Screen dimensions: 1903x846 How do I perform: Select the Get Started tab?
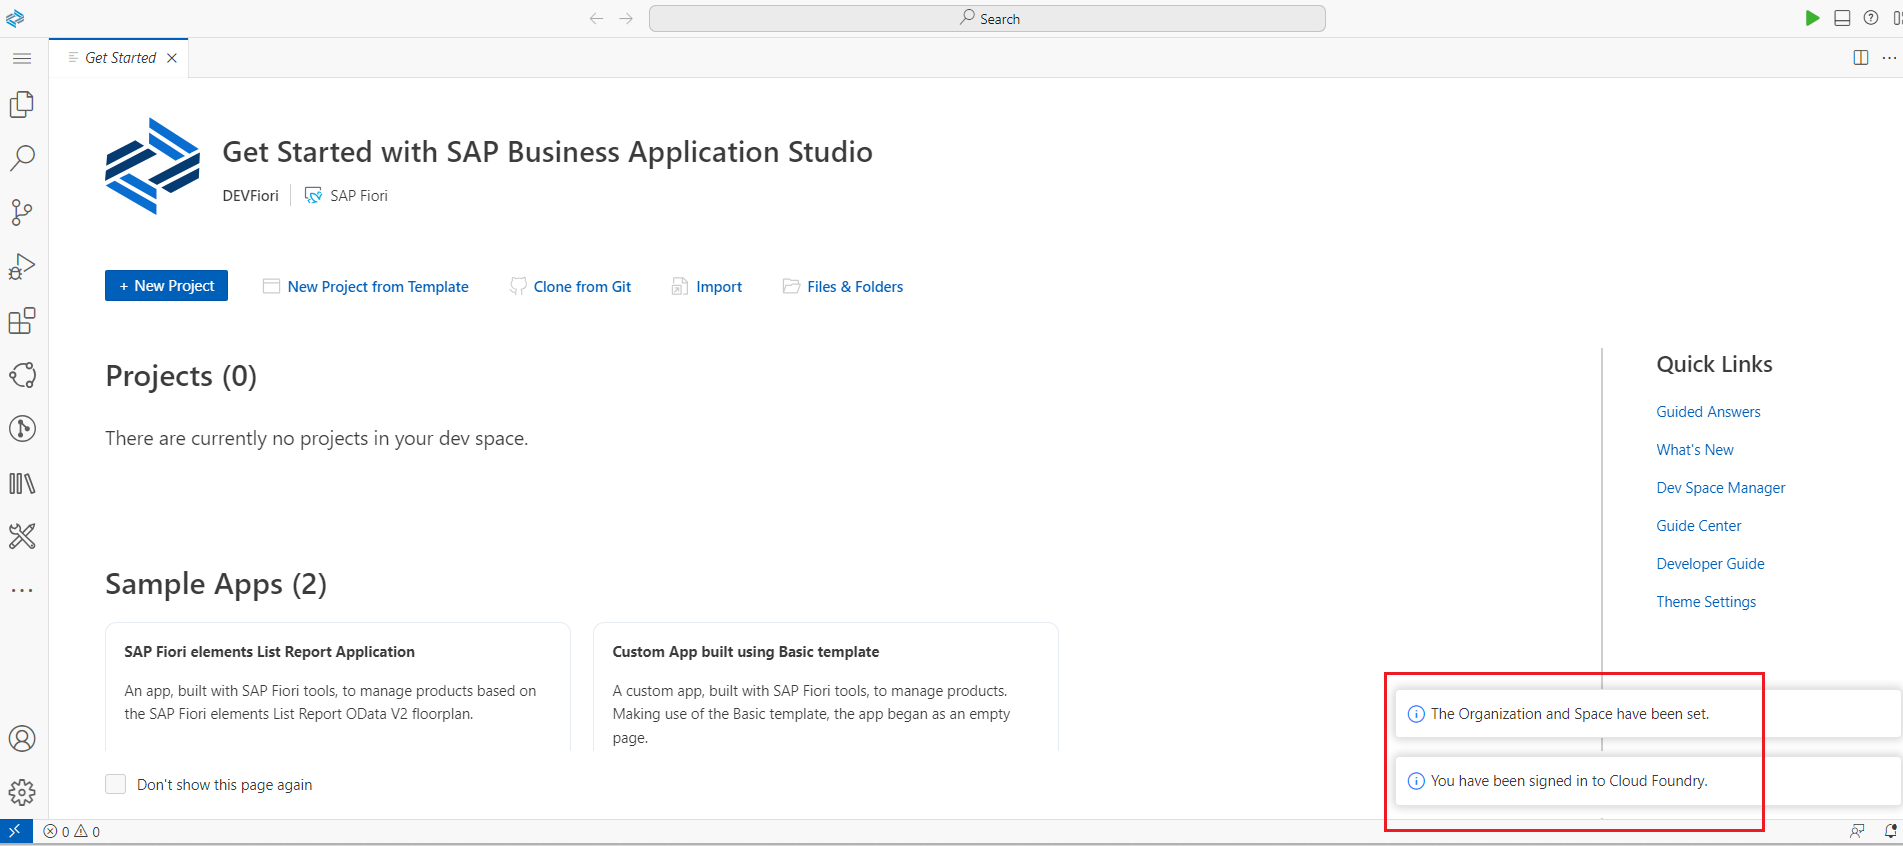[x=120, y=58]
